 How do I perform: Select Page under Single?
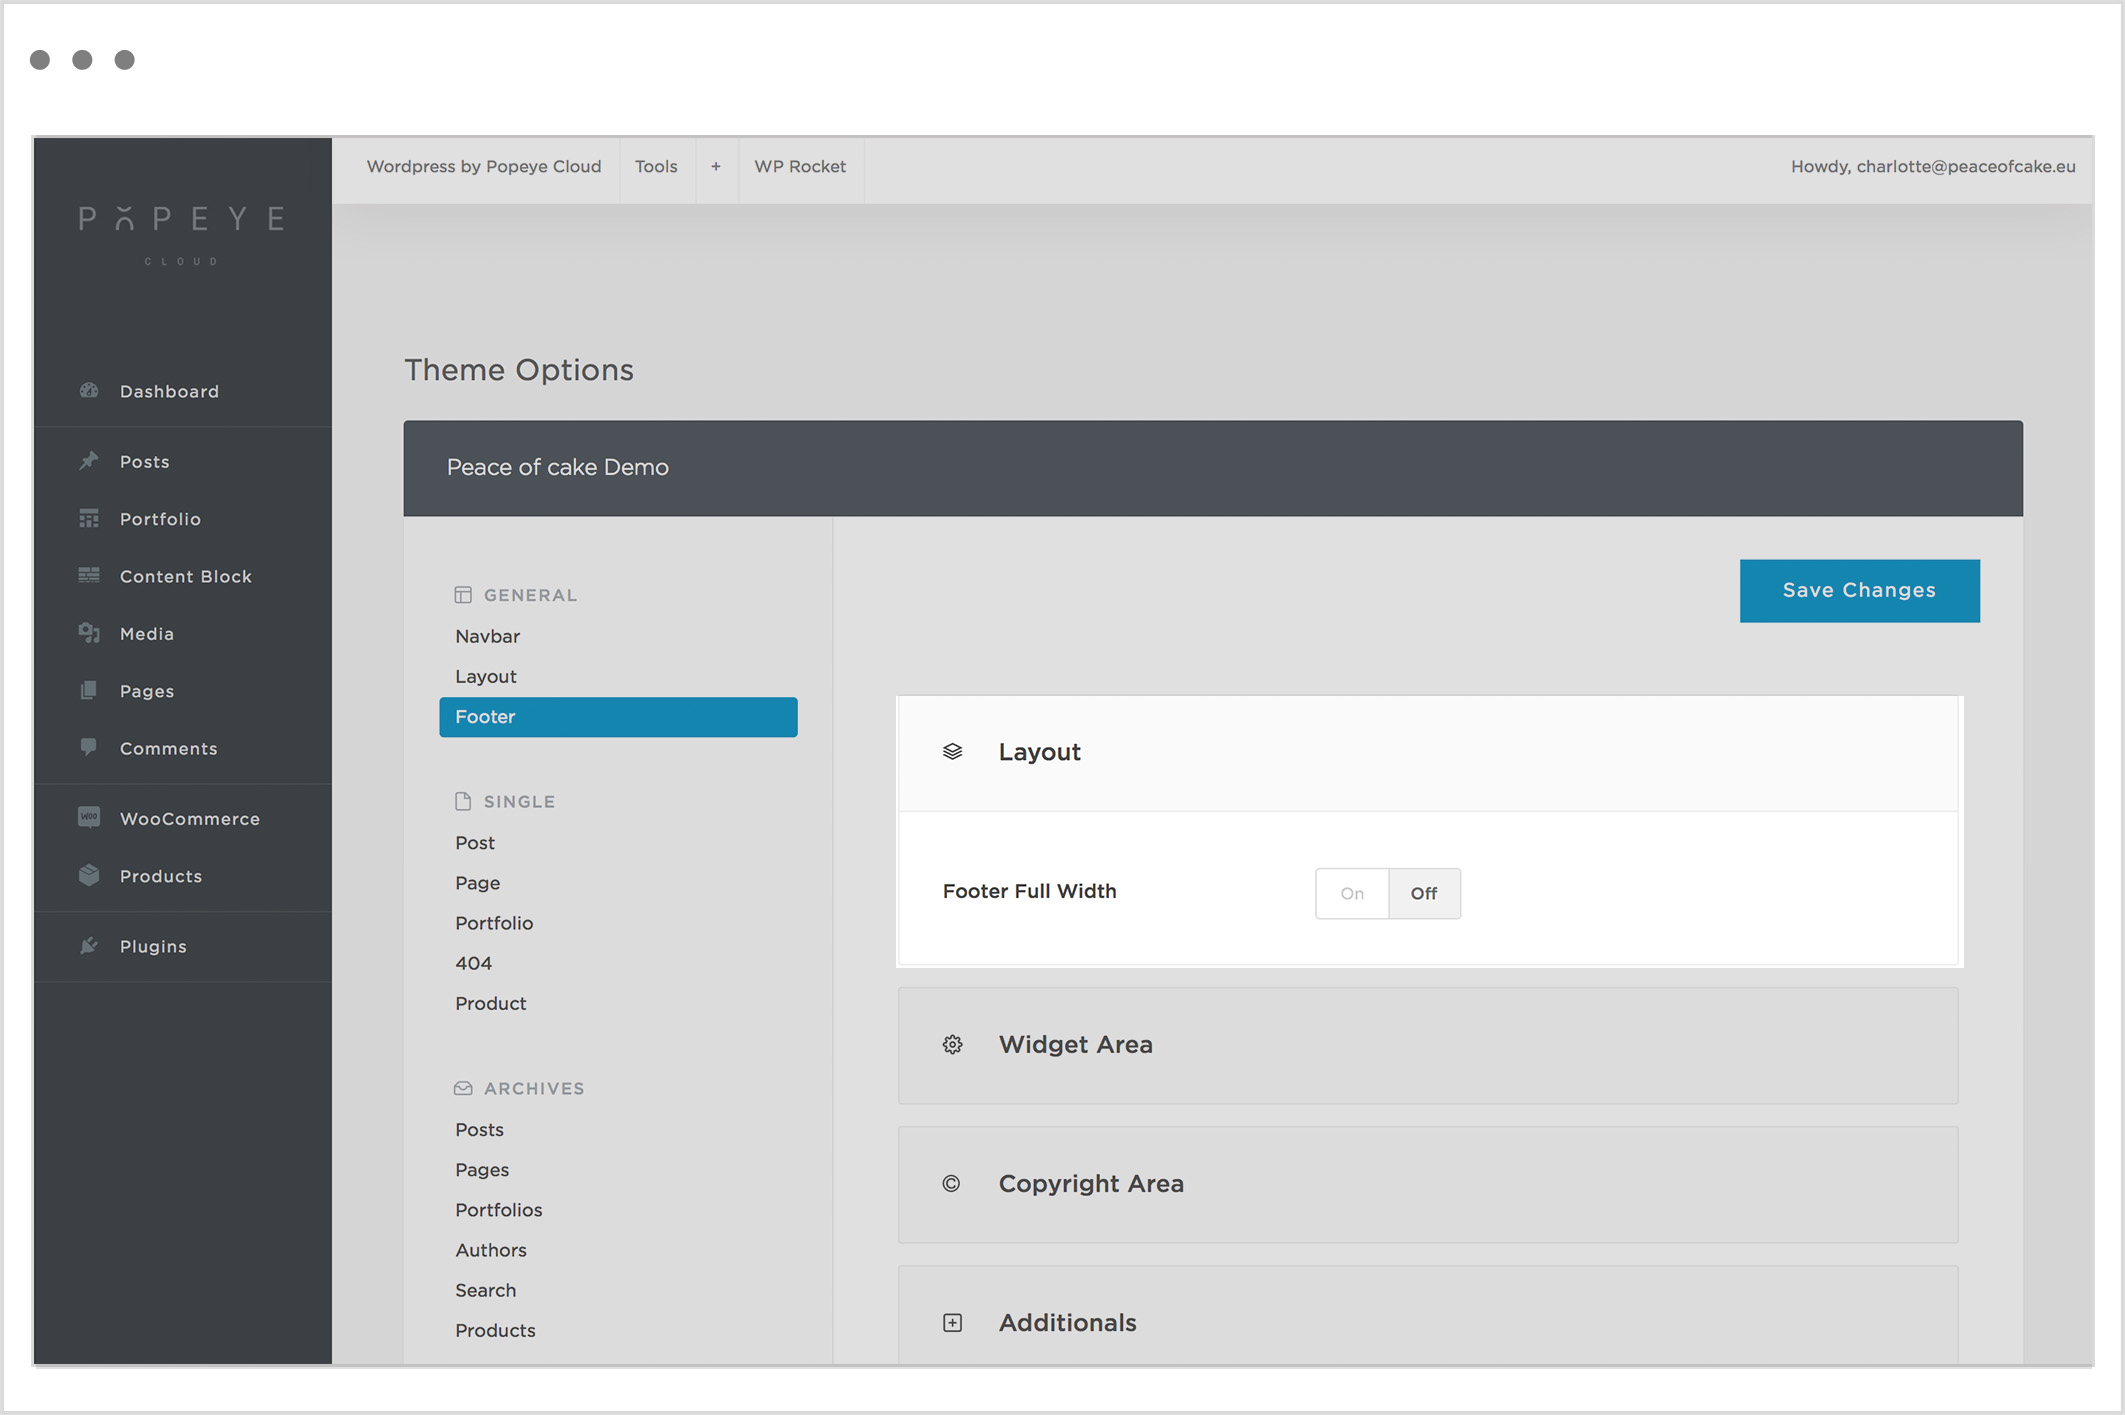(478, 883)
